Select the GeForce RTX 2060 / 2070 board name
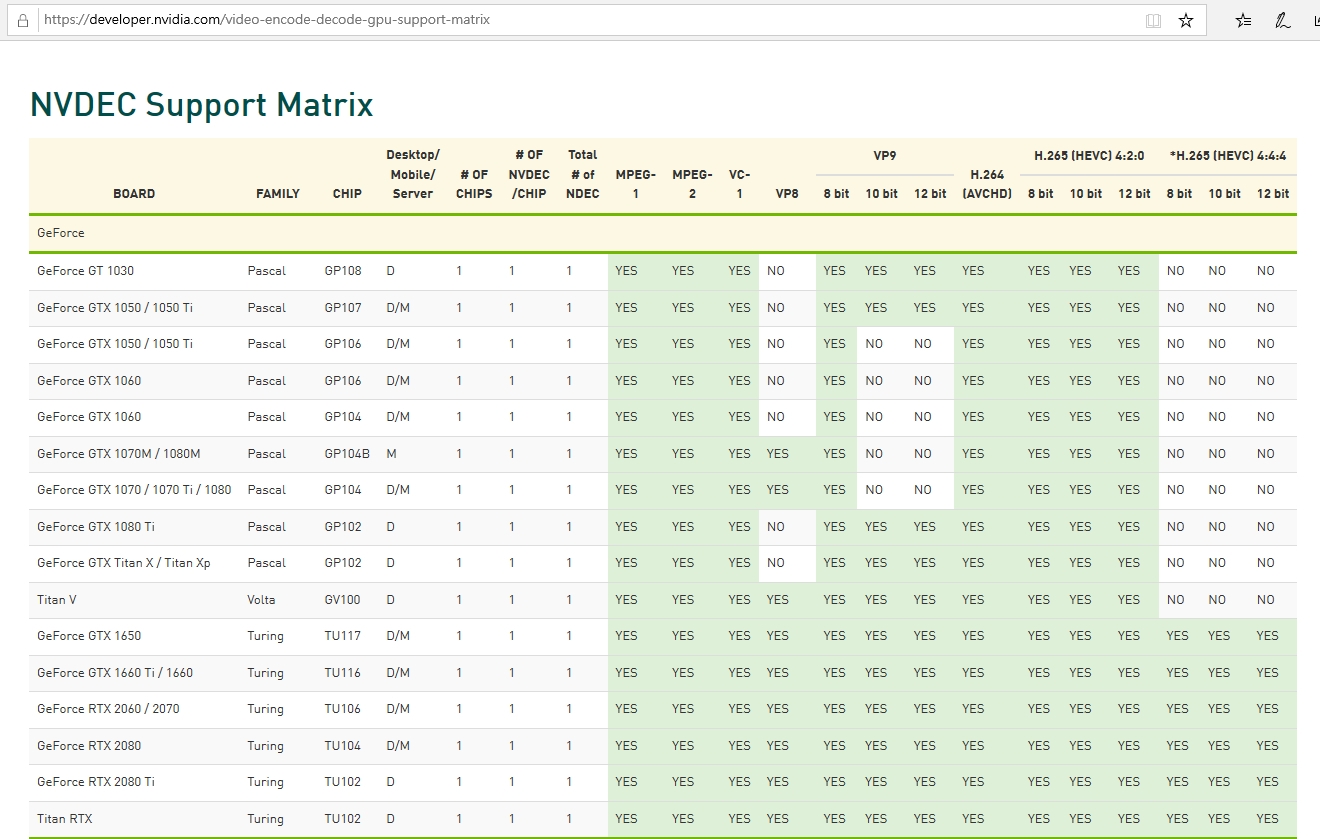 tap(108, 709)
